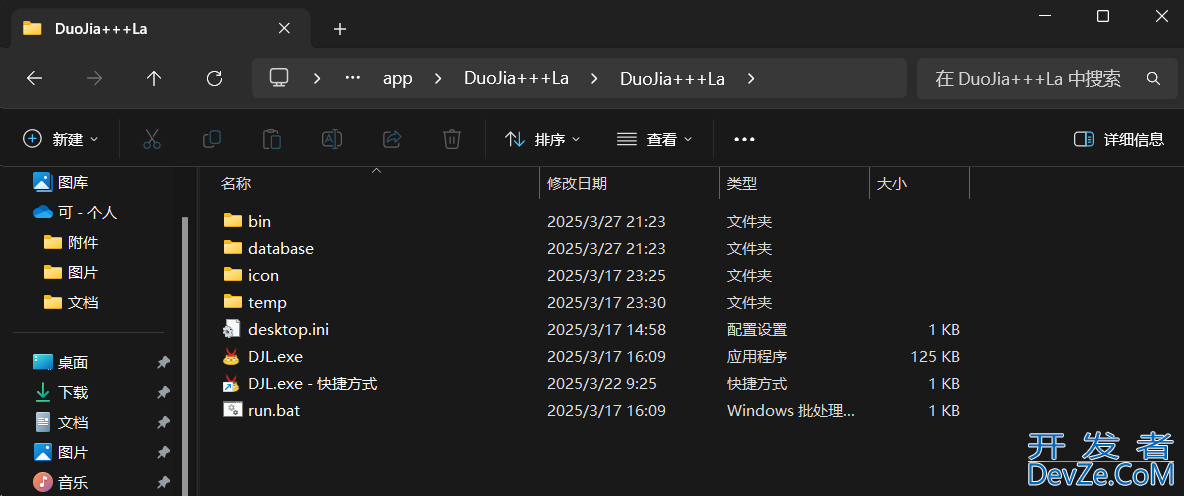The width and height of the screenshot is (1184, 496).
Task: Expand chevron after the This PC icon
Action: point(317,79)
